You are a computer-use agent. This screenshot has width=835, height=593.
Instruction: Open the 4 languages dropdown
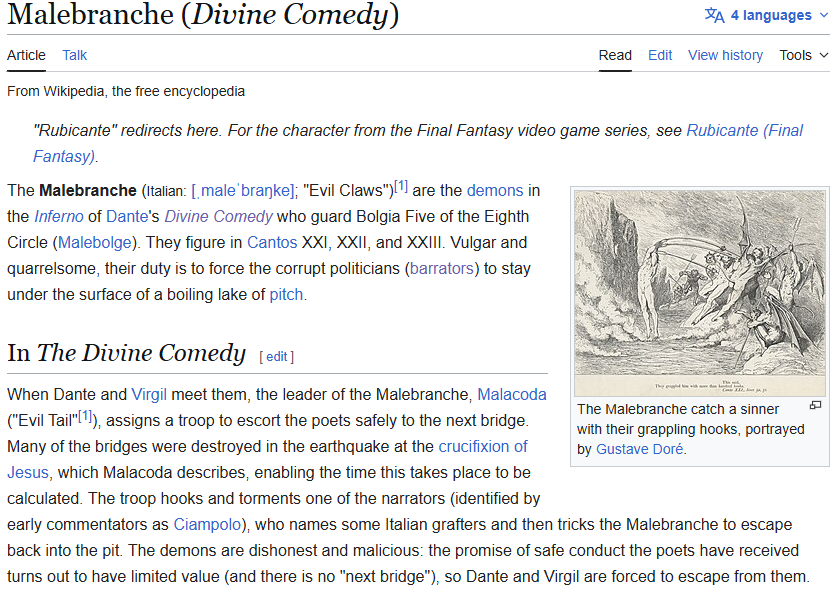coord(766,15)
